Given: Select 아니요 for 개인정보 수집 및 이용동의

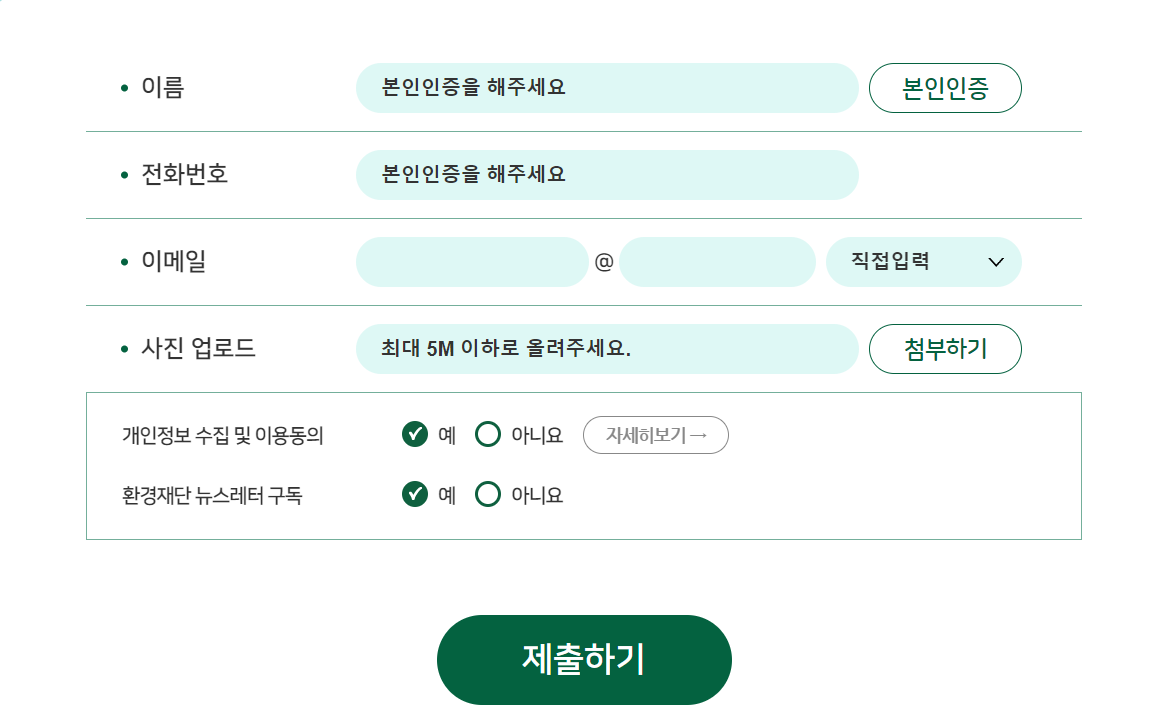Looking at the screenshot, I should click(x=487, y=434).
